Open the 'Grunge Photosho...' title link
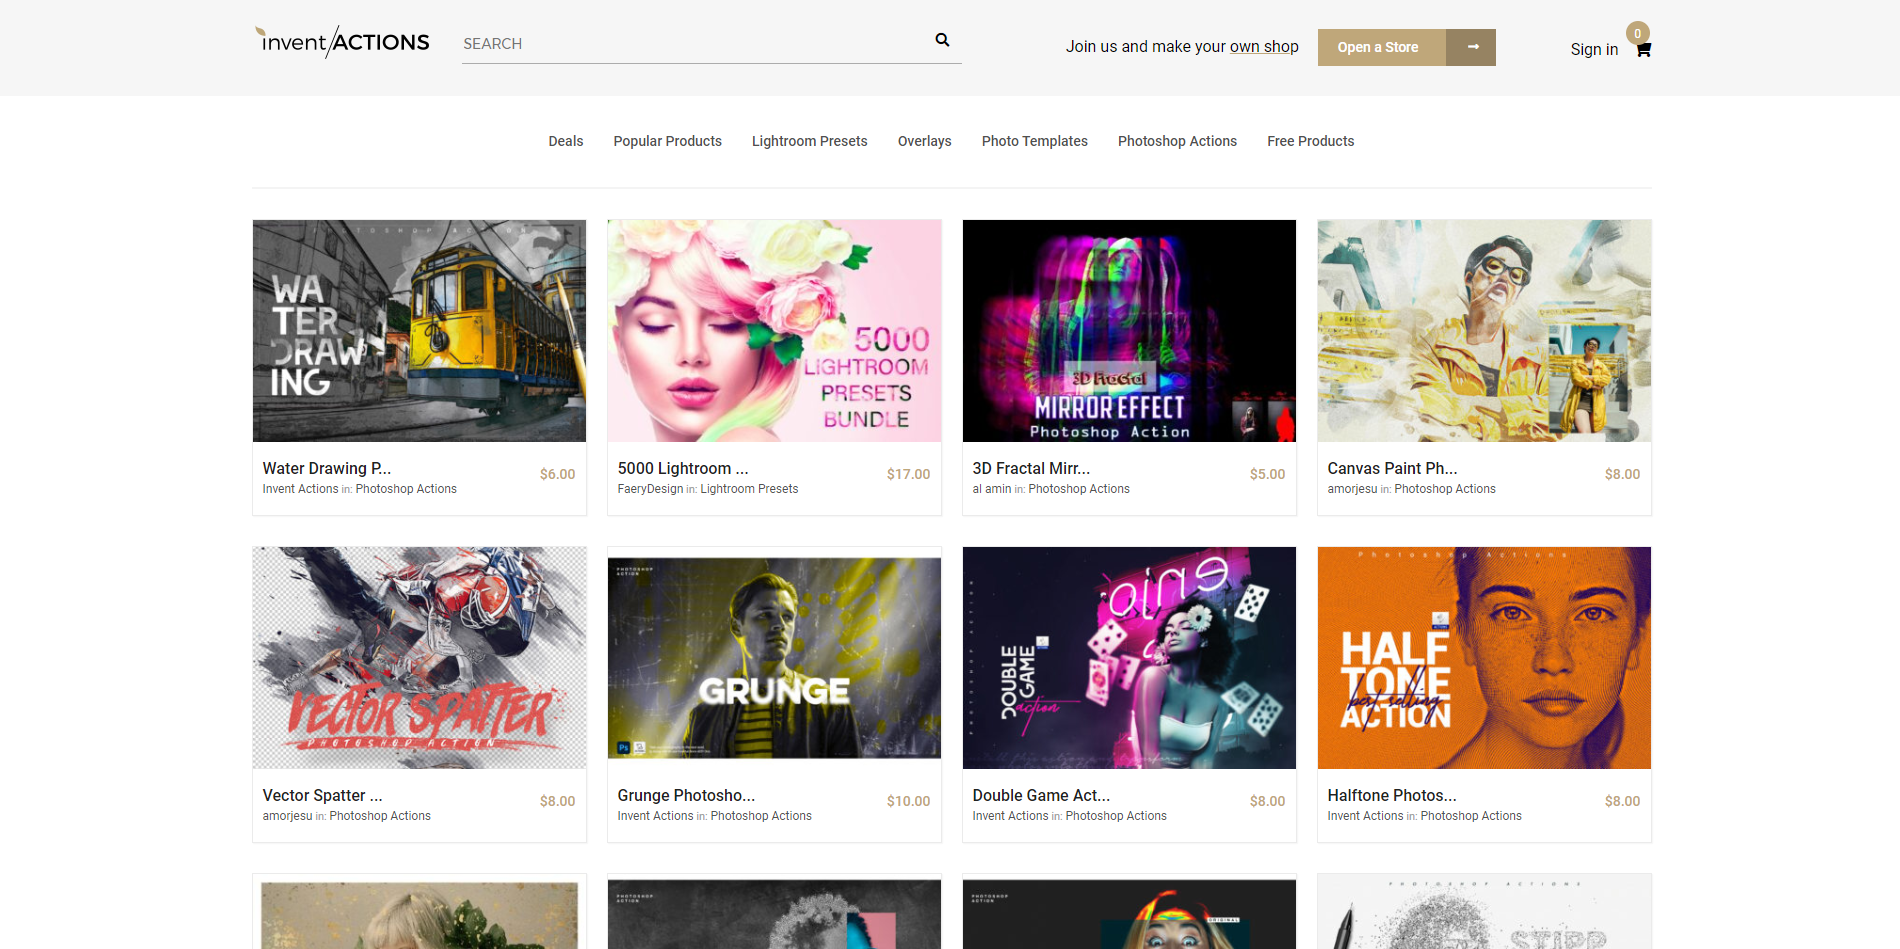 (686, 795)
